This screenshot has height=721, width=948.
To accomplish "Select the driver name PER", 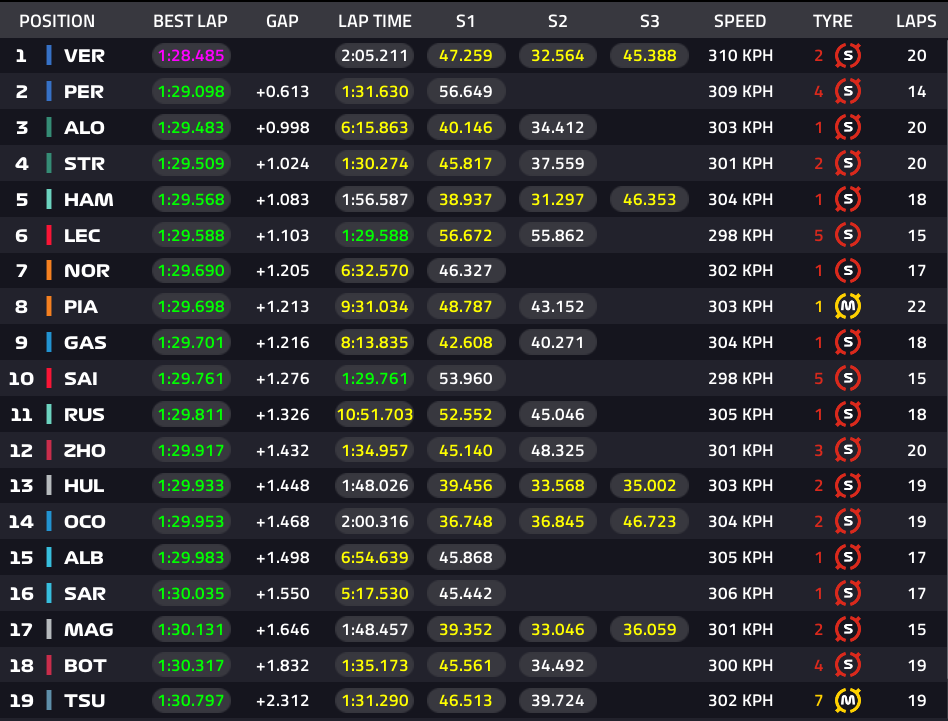I will coord(84,92).
